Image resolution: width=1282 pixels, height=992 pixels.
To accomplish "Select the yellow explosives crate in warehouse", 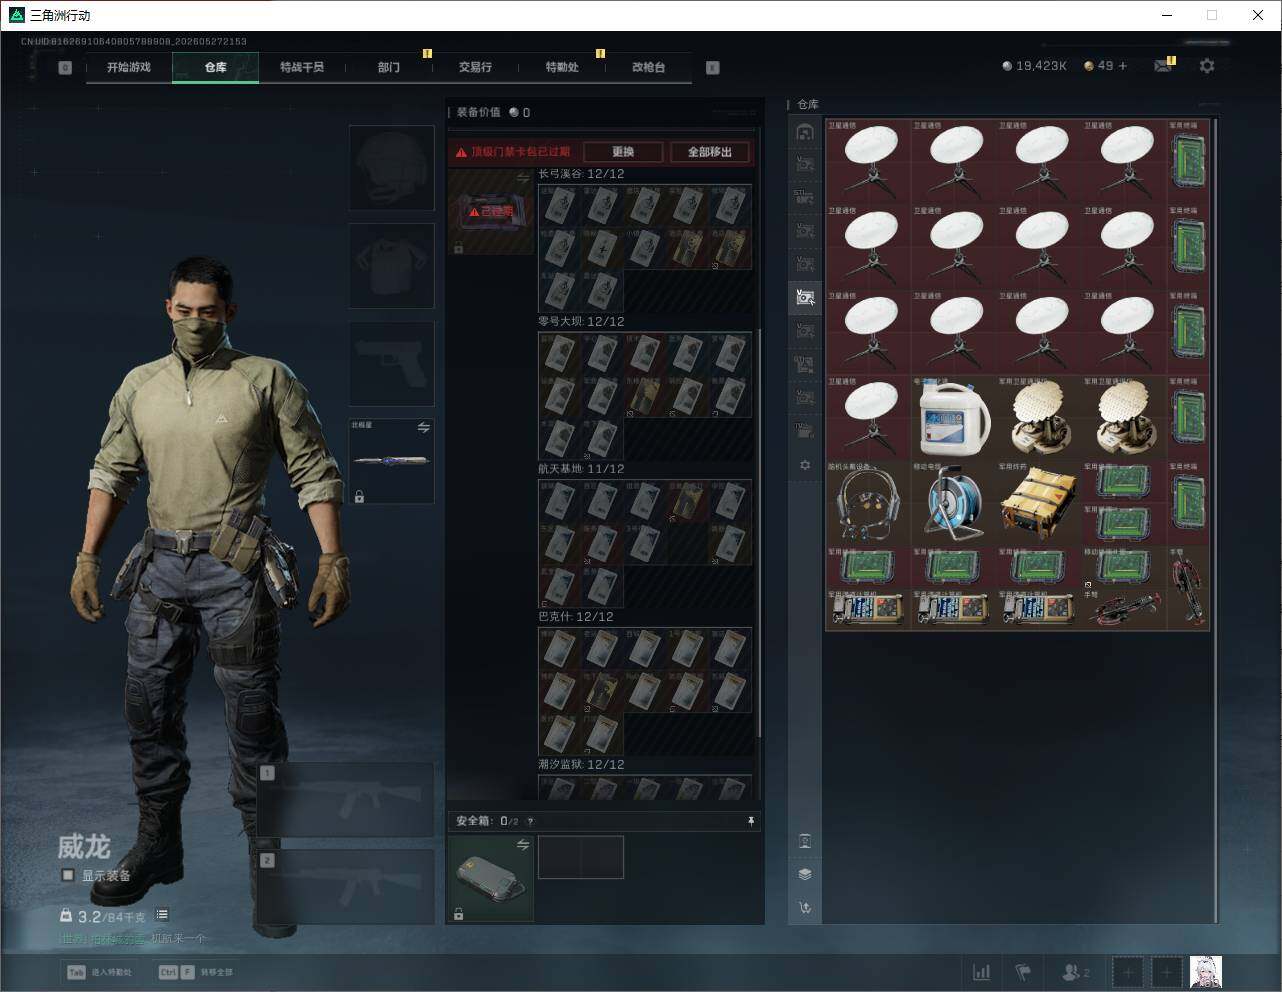I will [x=1039, y=502].
